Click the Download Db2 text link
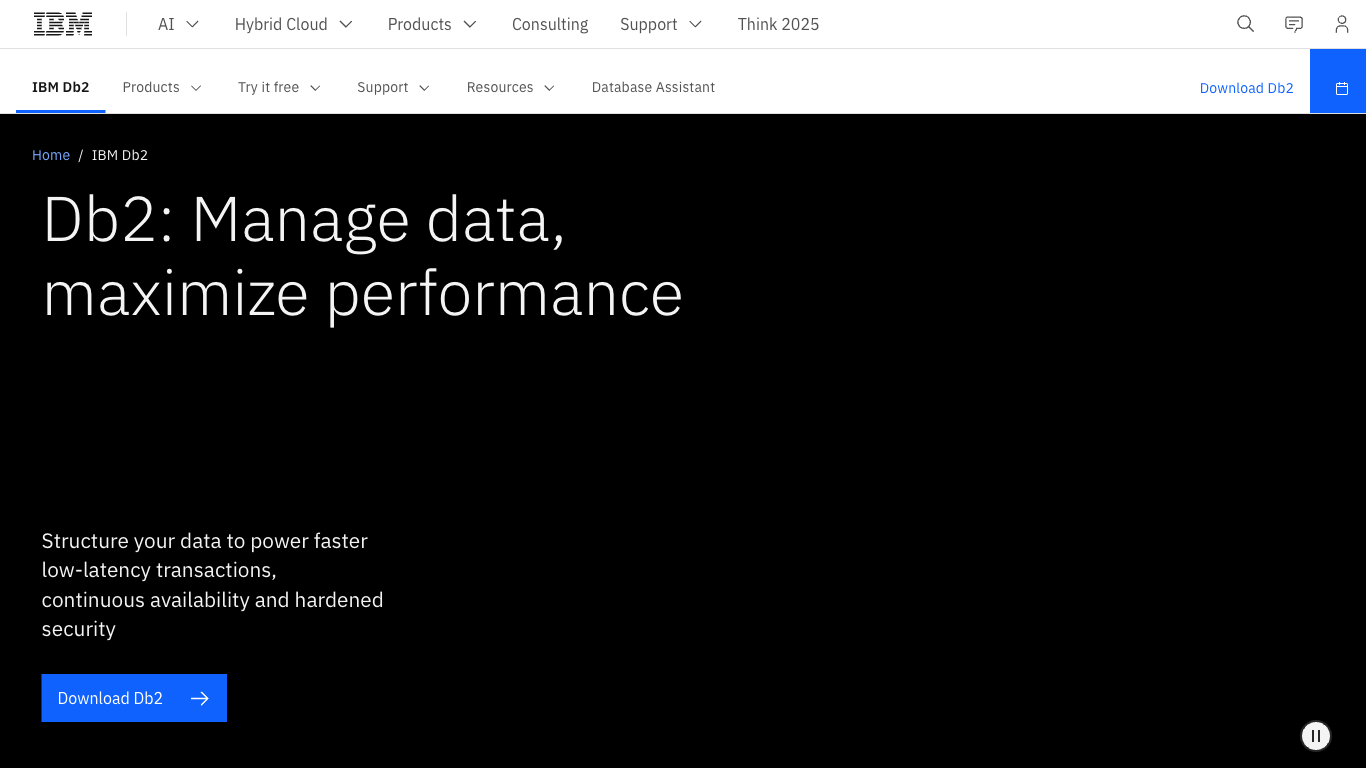Screen dimensions: 1366x768 [x=1246, y=88]
